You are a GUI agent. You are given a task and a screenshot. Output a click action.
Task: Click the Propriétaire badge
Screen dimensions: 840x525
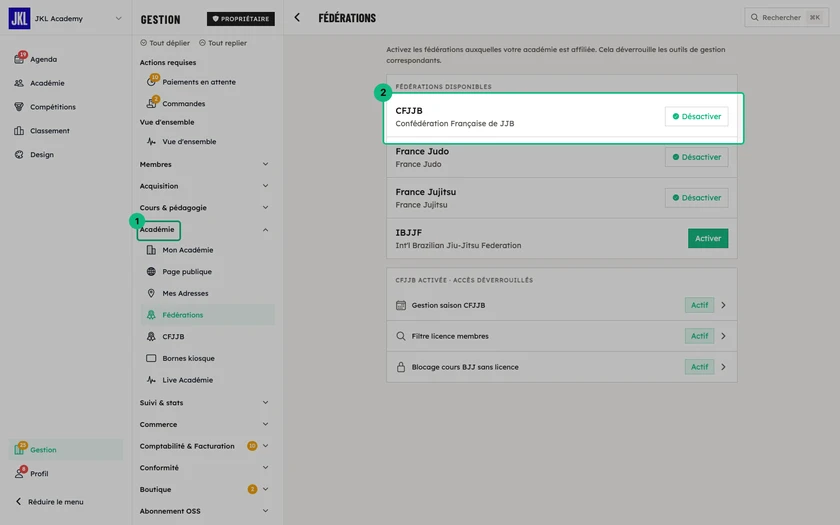(241, 19)
